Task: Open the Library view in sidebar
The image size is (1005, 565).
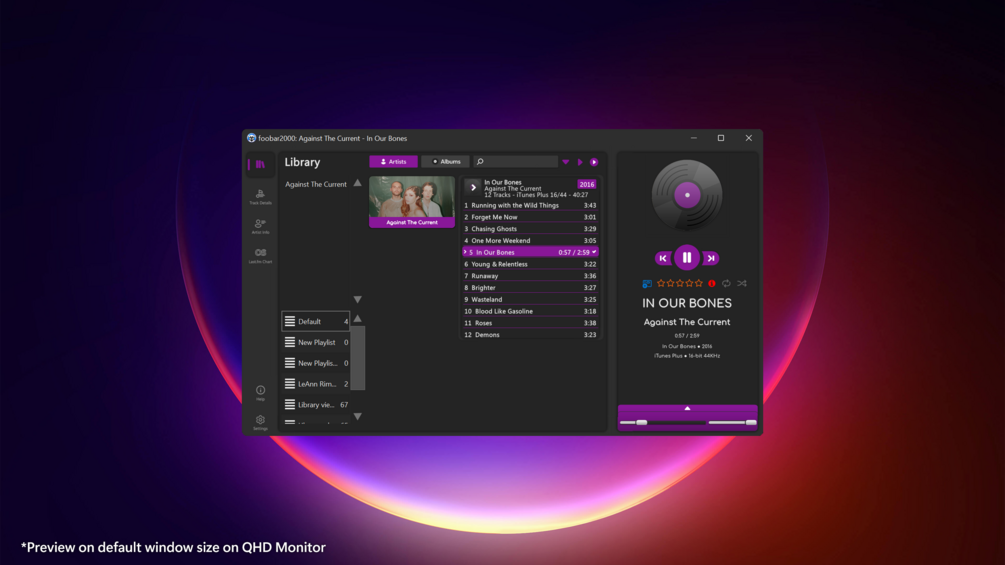Action: tap(260, 165)
